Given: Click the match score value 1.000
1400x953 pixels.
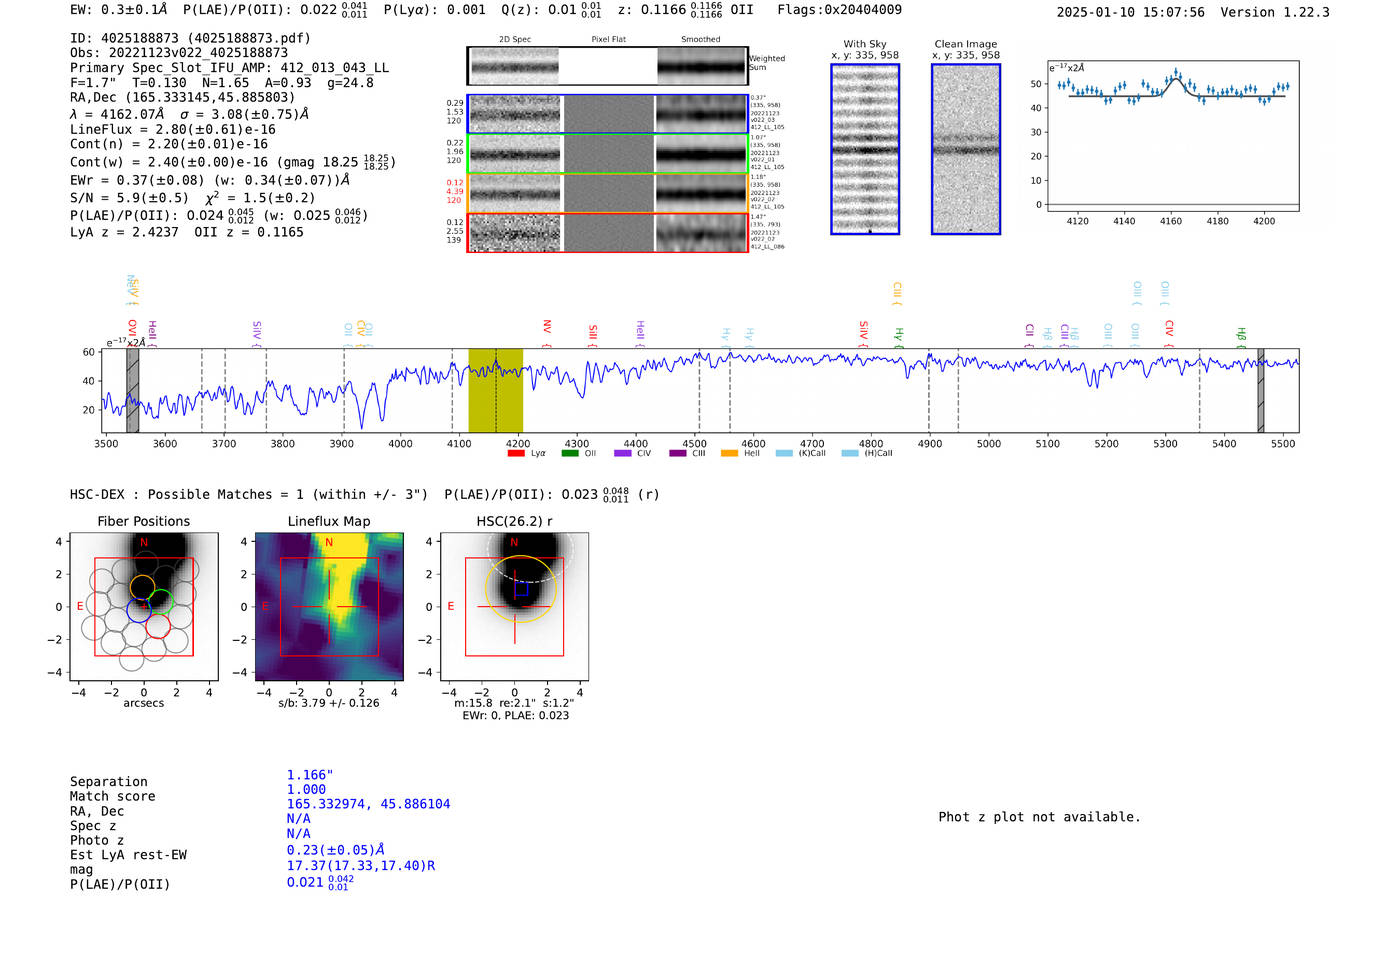Looking at the screenshot, I should [306, 789].
